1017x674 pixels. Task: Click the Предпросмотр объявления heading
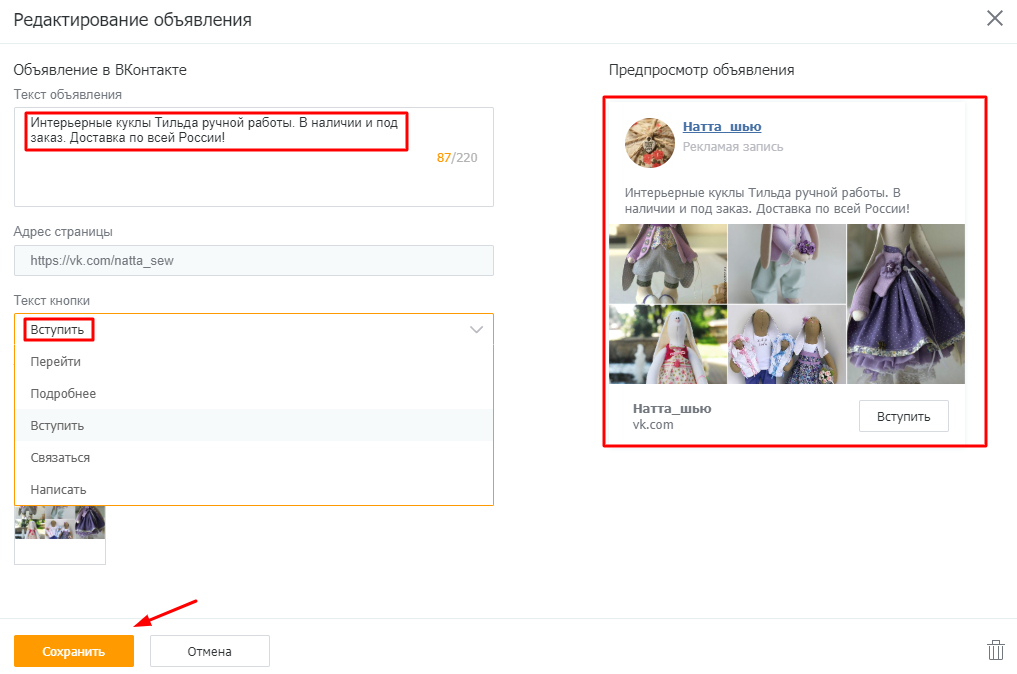coord(701,70)
